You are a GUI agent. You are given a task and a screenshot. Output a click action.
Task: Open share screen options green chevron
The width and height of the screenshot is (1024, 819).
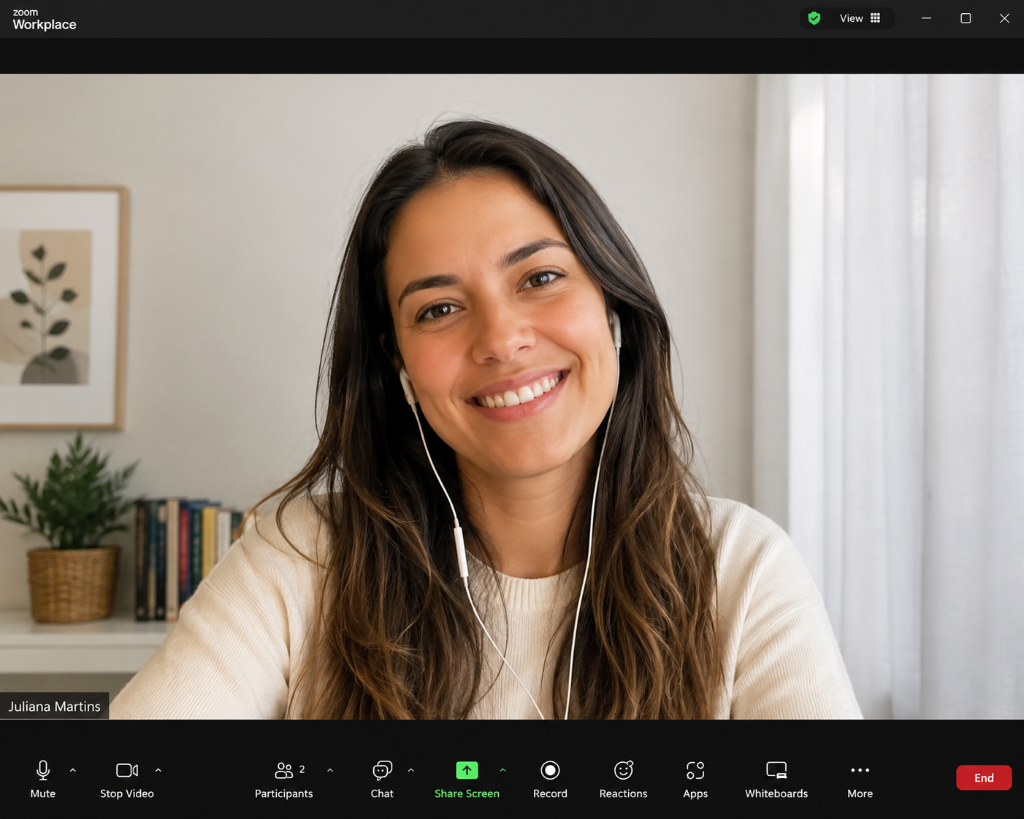[x=503, y=771]
